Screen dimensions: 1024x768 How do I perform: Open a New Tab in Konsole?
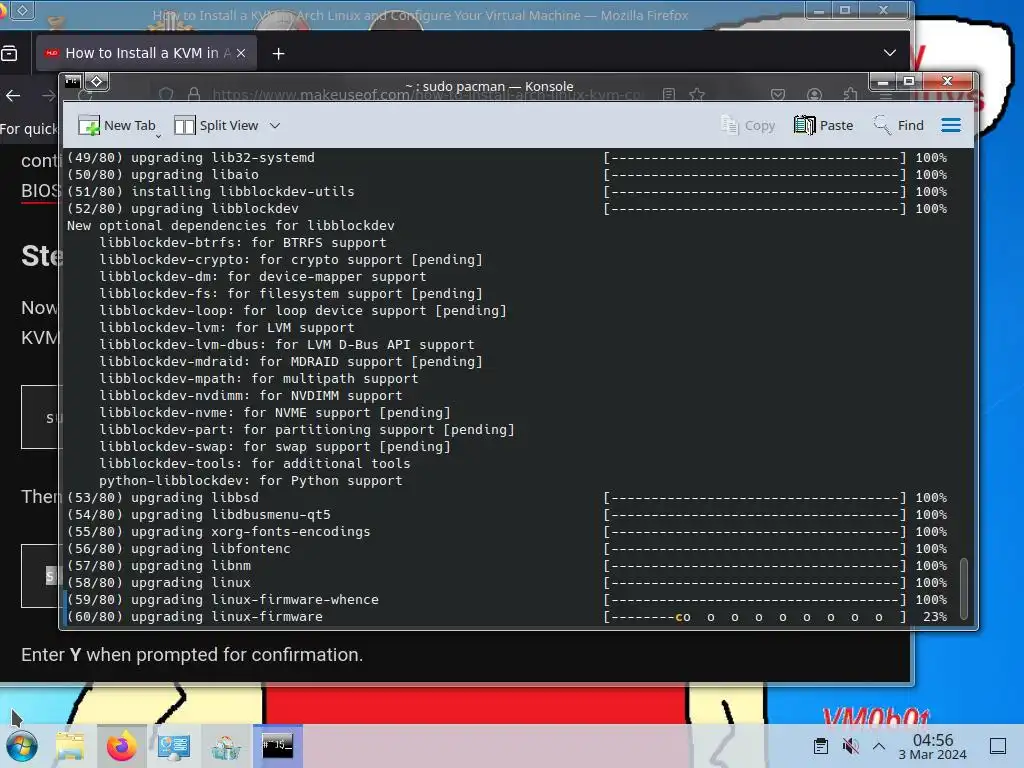tap(116, 125)
